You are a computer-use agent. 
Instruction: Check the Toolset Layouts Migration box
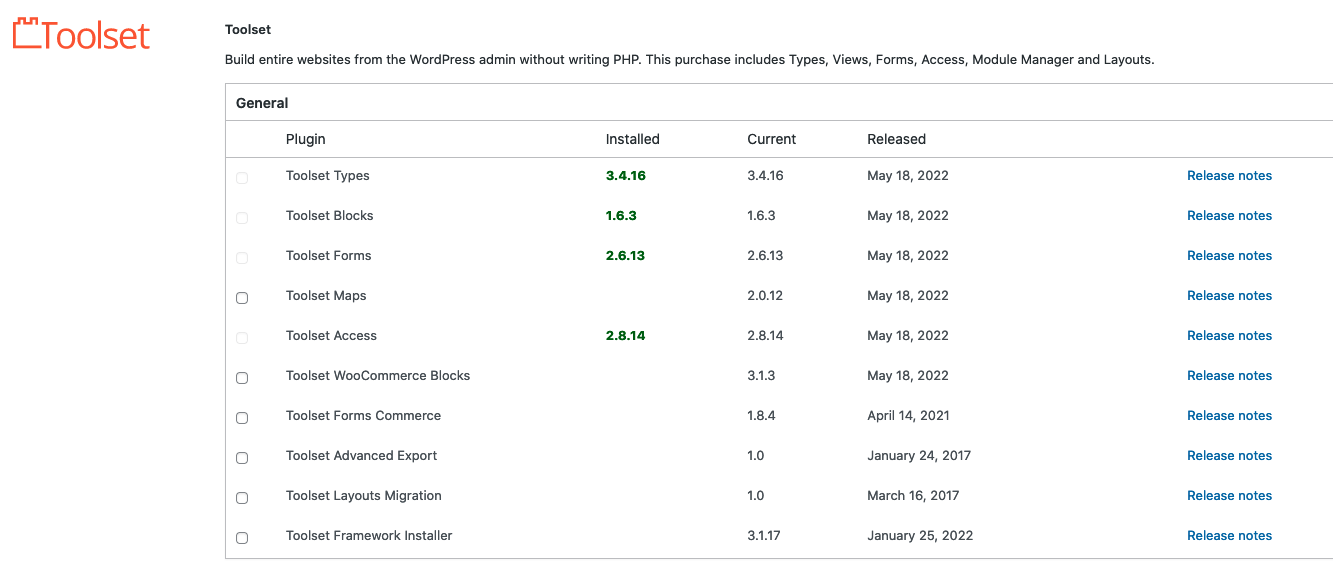tap(242, 498)
